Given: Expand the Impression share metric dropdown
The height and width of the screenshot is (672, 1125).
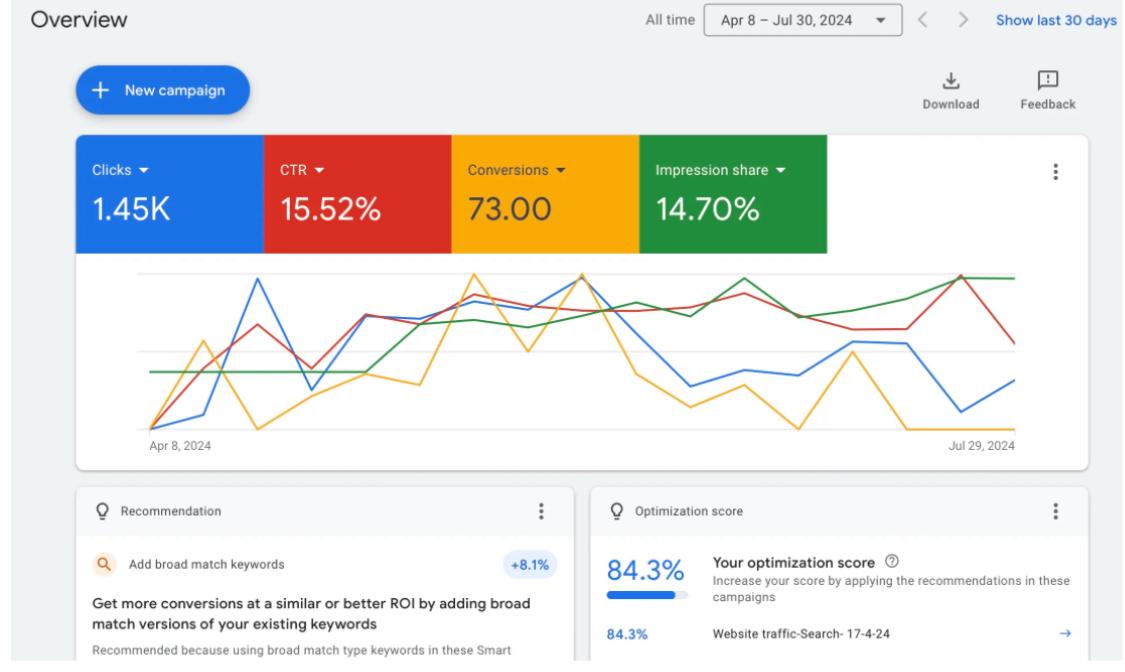Looking at the screenshot, I should point(721,170).
